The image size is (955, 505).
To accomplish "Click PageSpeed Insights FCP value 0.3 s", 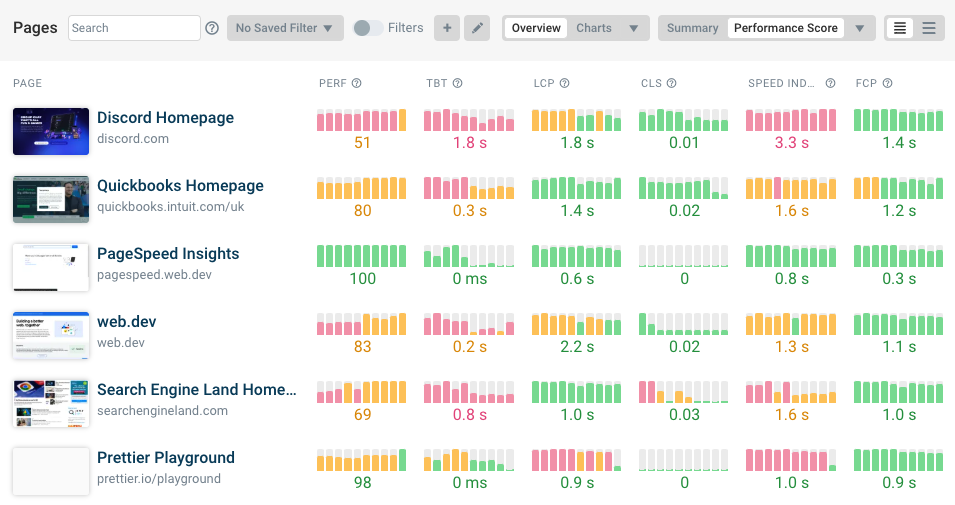I will 899,279.
